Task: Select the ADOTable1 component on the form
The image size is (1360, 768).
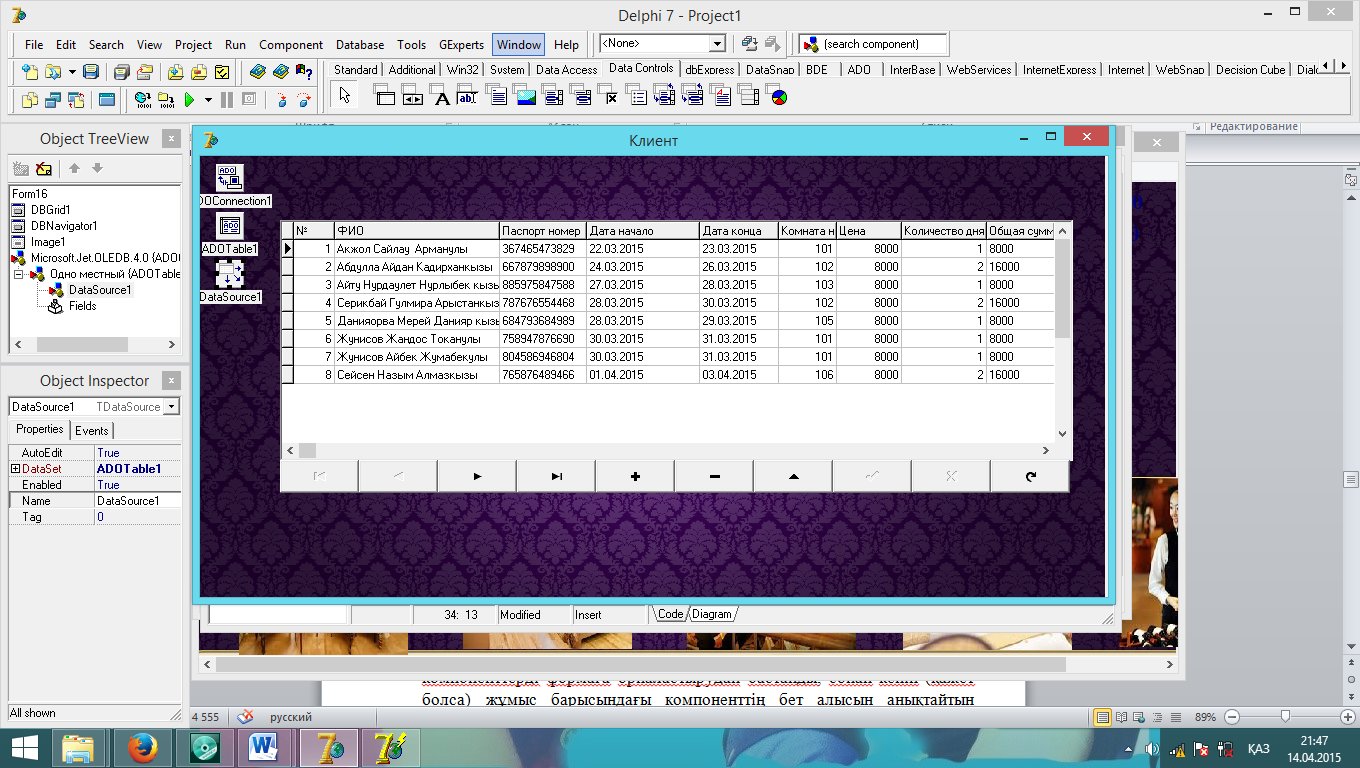Action: pyautogui.click(x=229, y=226)
